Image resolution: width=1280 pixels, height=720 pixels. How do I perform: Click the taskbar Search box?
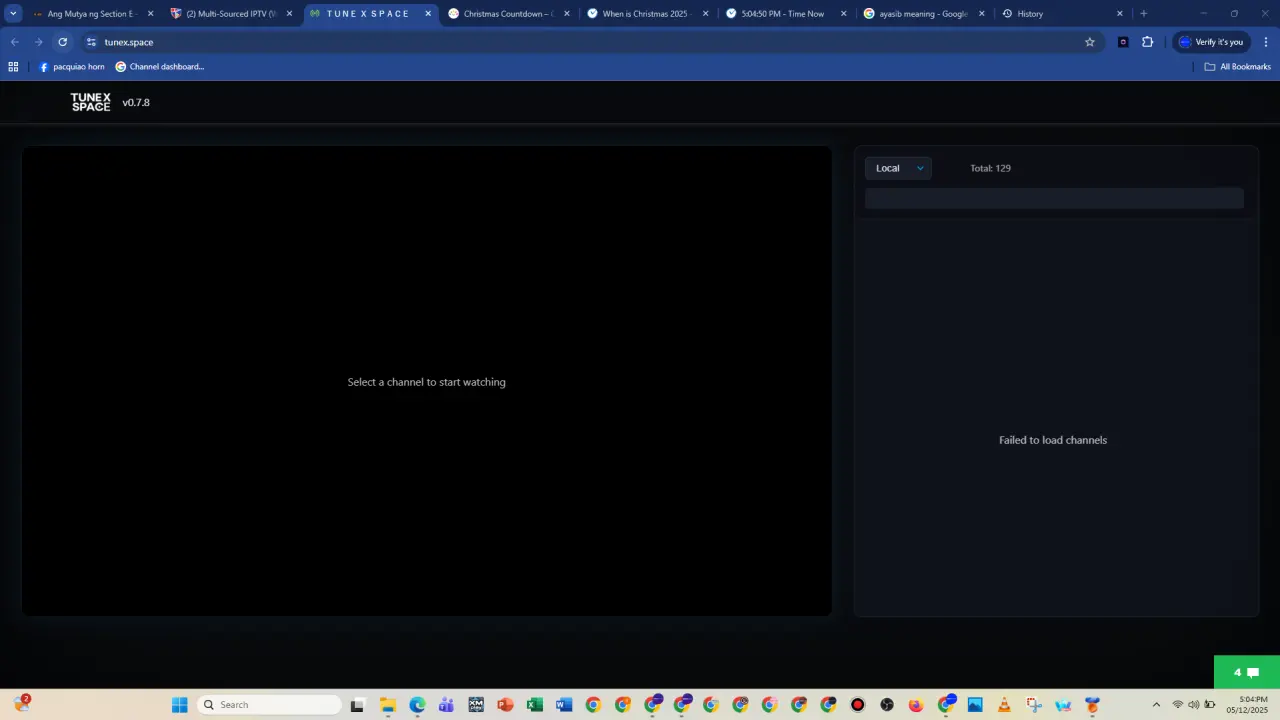270,705
